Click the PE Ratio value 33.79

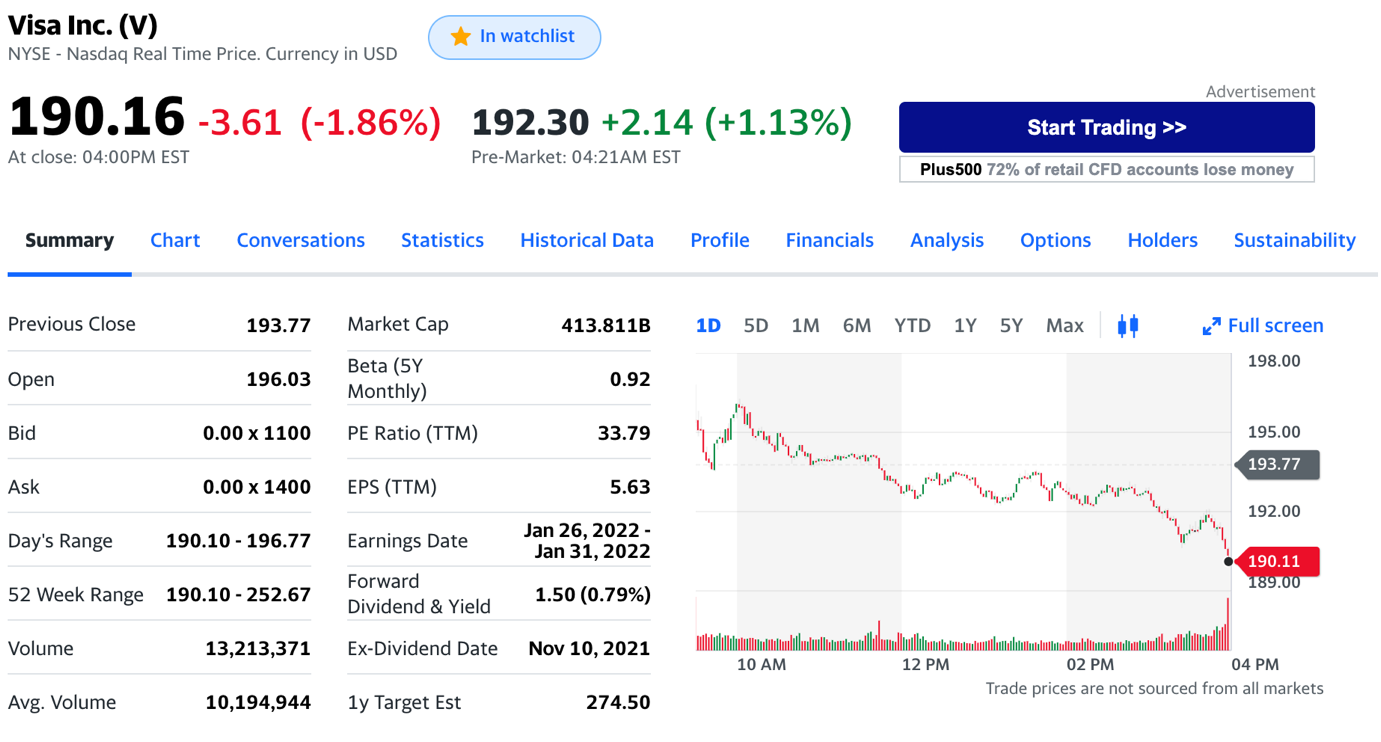click(x=624, y=433)
